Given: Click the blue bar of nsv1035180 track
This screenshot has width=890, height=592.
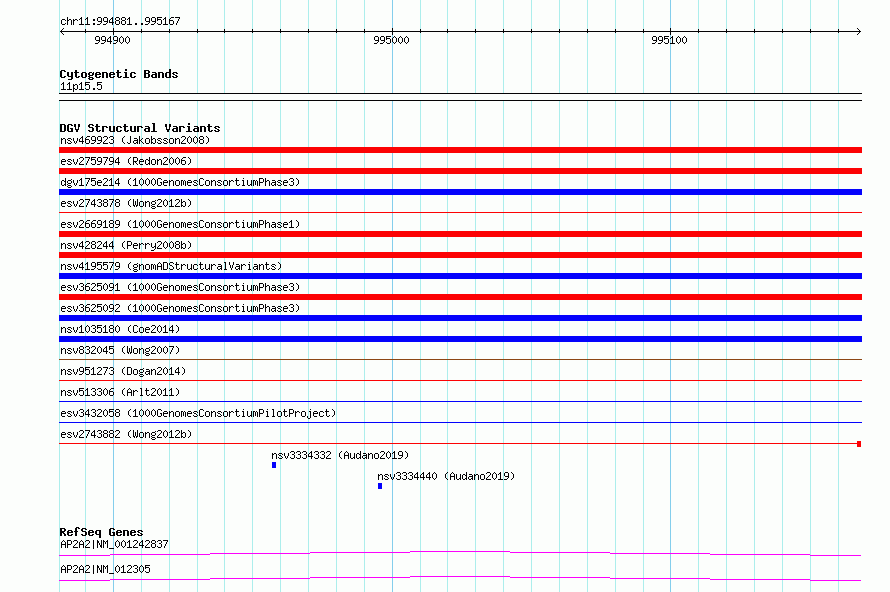Looking at the screenshot, I should pyautogui.click(x=460, y=339).
